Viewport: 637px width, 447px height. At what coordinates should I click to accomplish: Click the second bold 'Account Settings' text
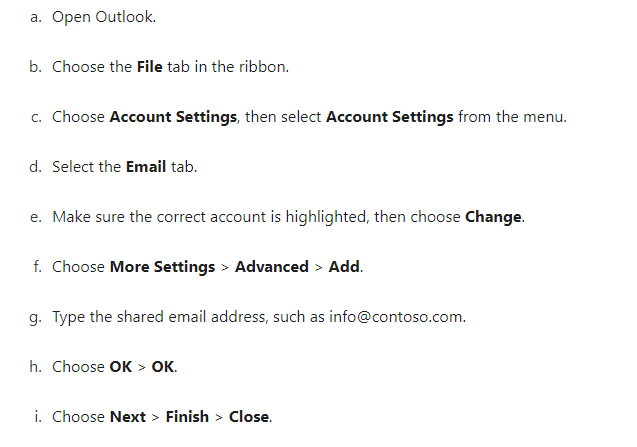[x=390, y=117]
